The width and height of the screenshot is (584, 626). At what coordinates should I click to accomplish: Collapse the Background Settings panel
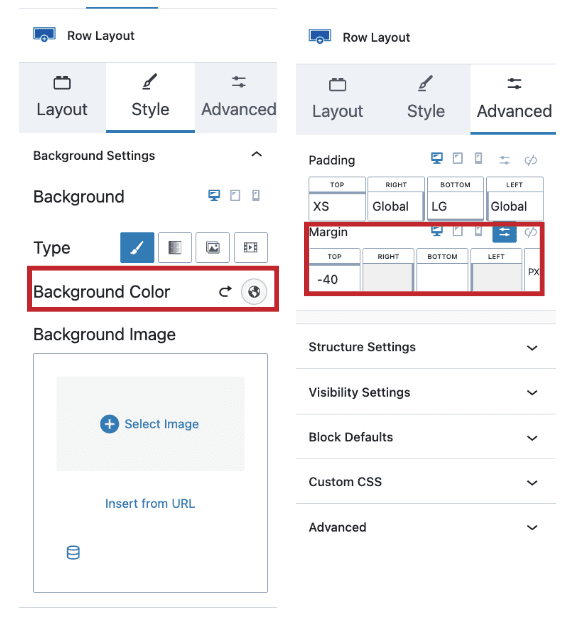(257, 155)
